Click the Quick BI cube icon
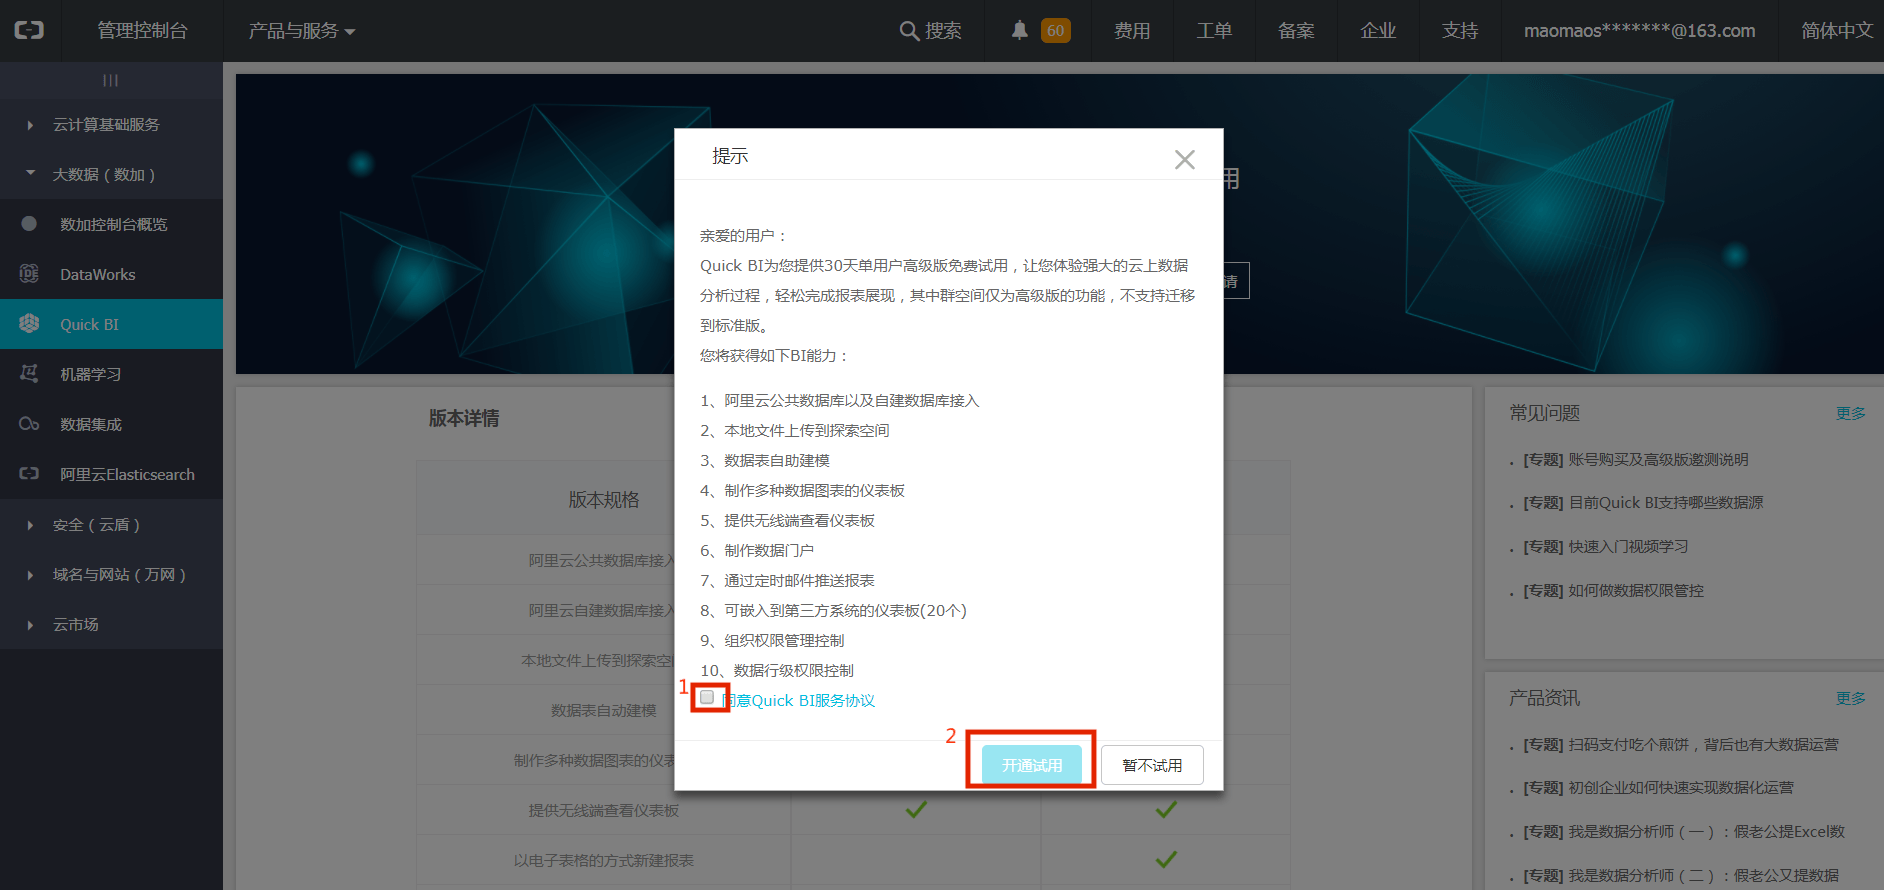1884x890 pixels. coord(29,324)
